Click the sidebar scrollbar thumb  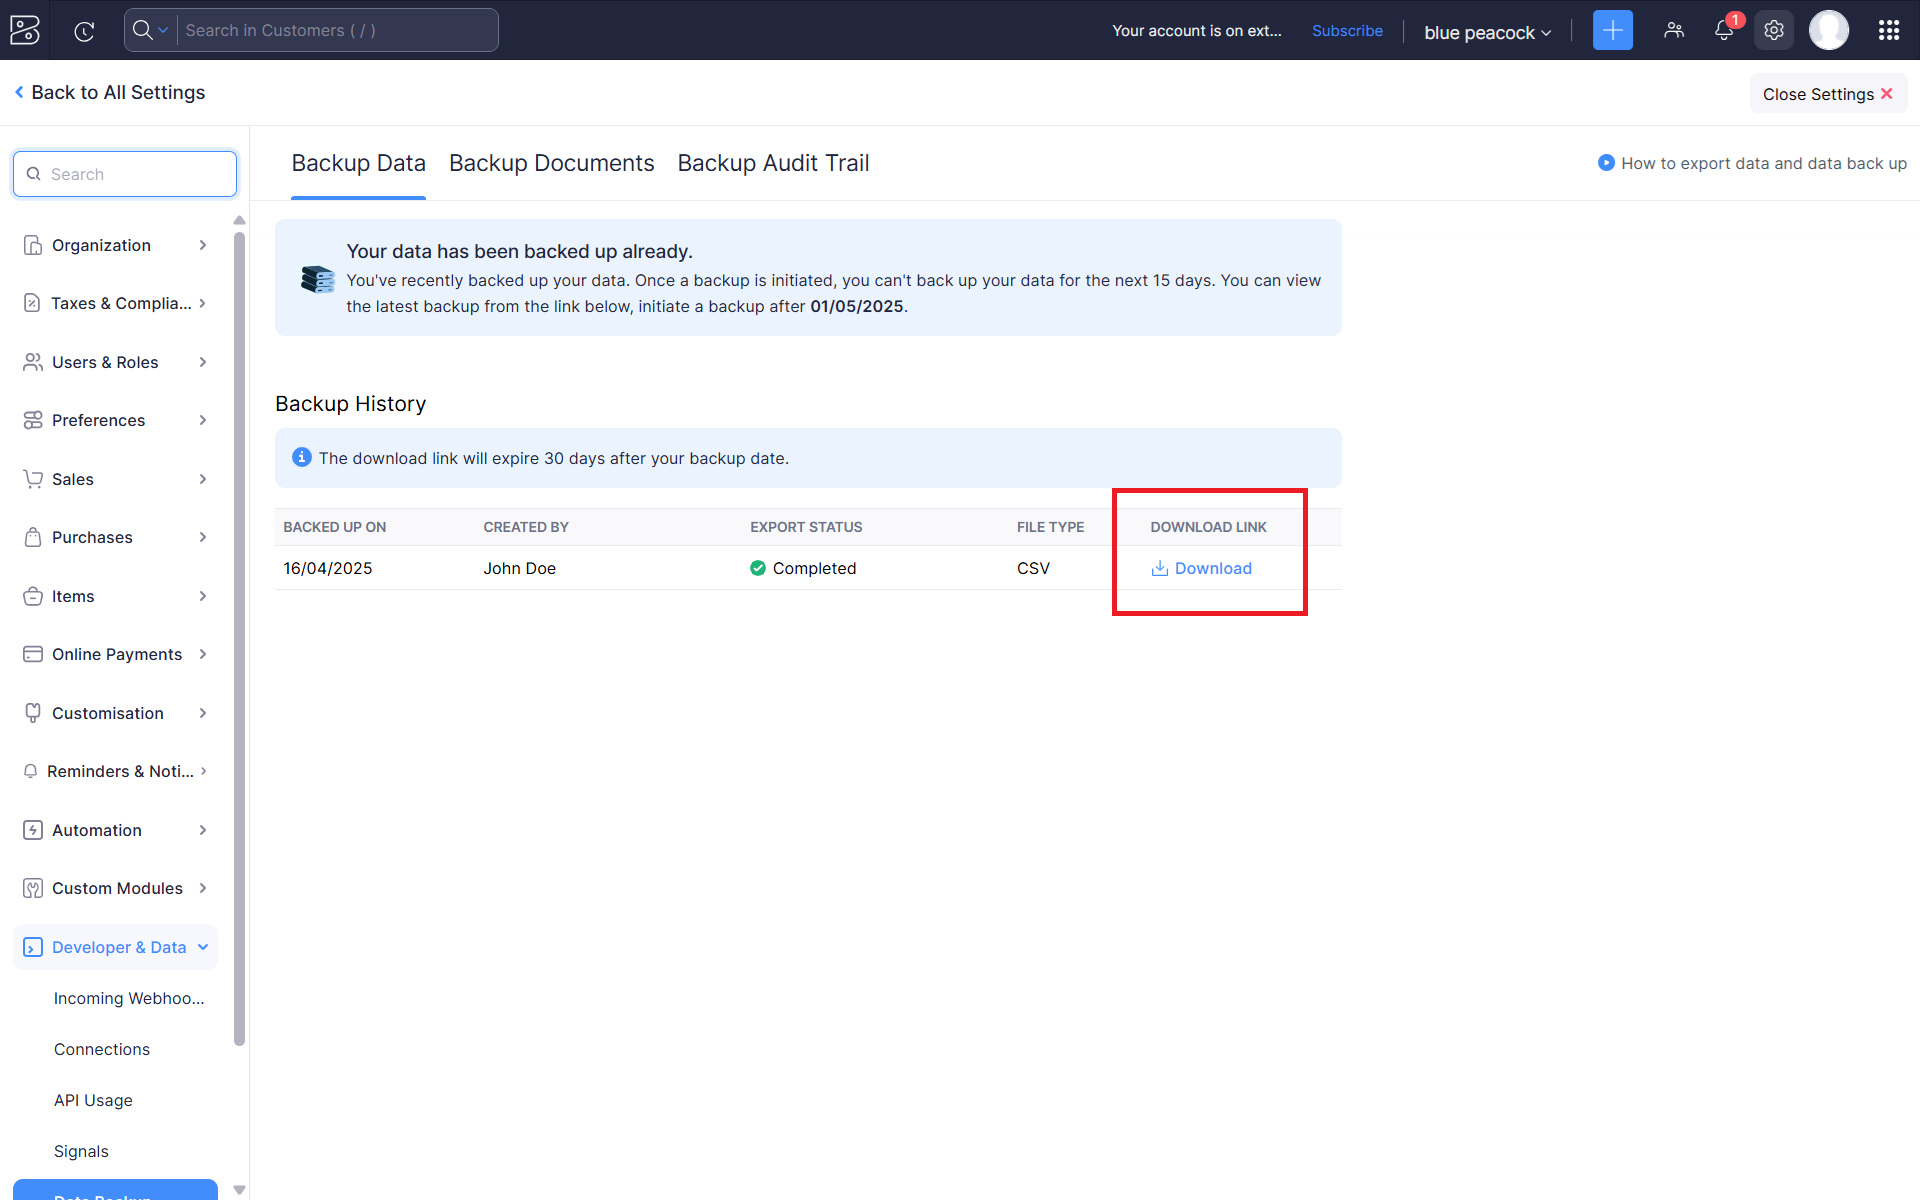click(239, 638)
